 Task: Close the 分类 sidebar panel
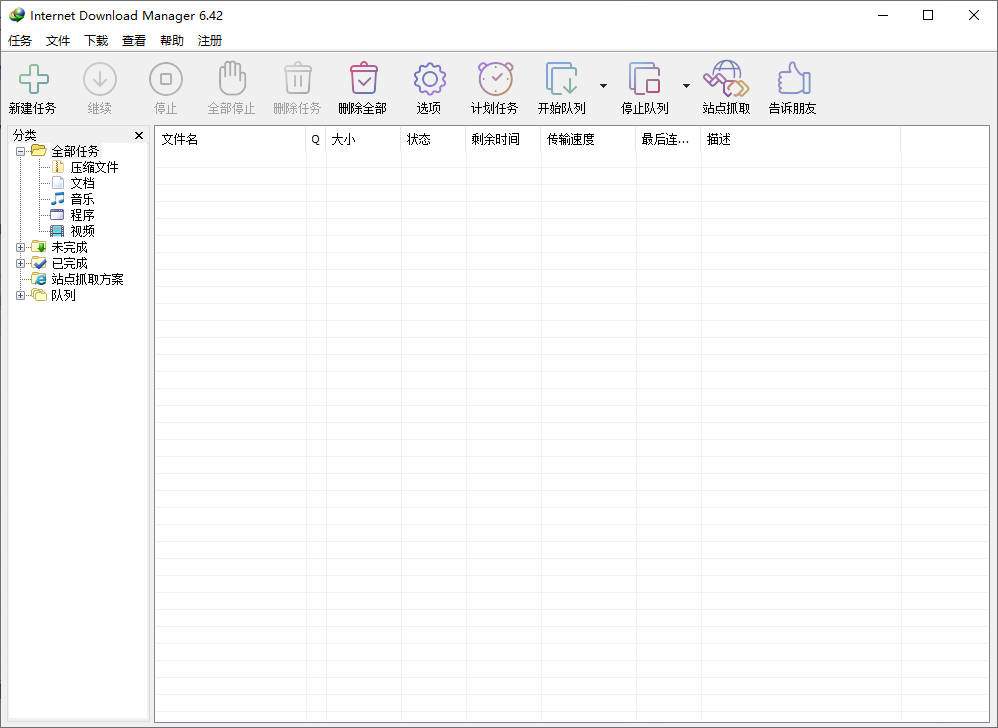[x=139, y=135]
